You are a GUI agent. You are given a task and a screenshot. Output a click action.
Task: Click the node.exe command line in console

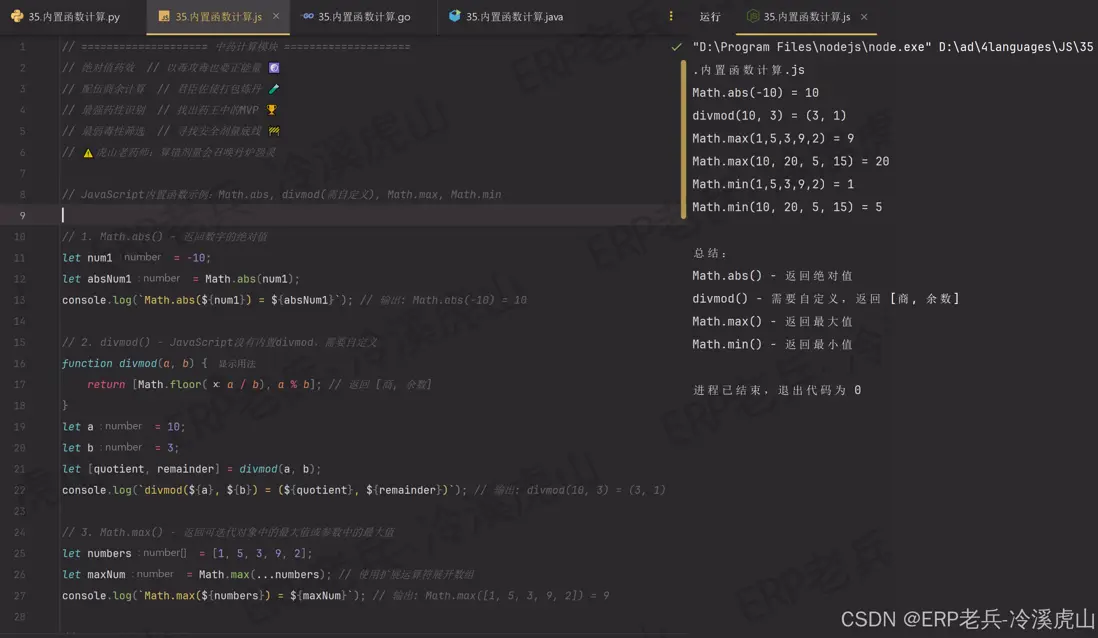[893, 47]
